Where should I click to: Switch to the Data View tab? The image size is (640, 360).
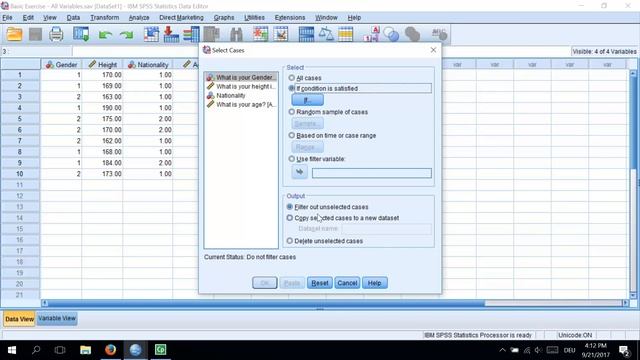pos(19,319)
